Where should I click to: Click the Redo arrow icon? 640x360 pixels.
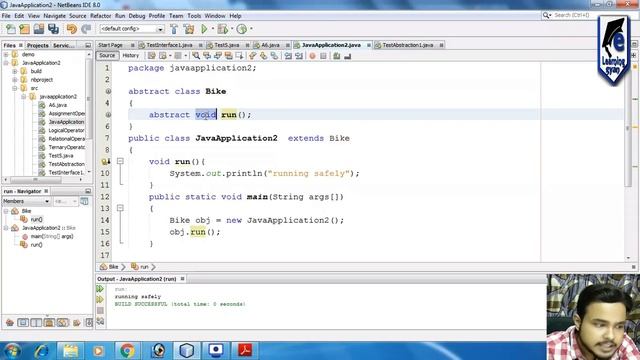(x=86, y=29)
